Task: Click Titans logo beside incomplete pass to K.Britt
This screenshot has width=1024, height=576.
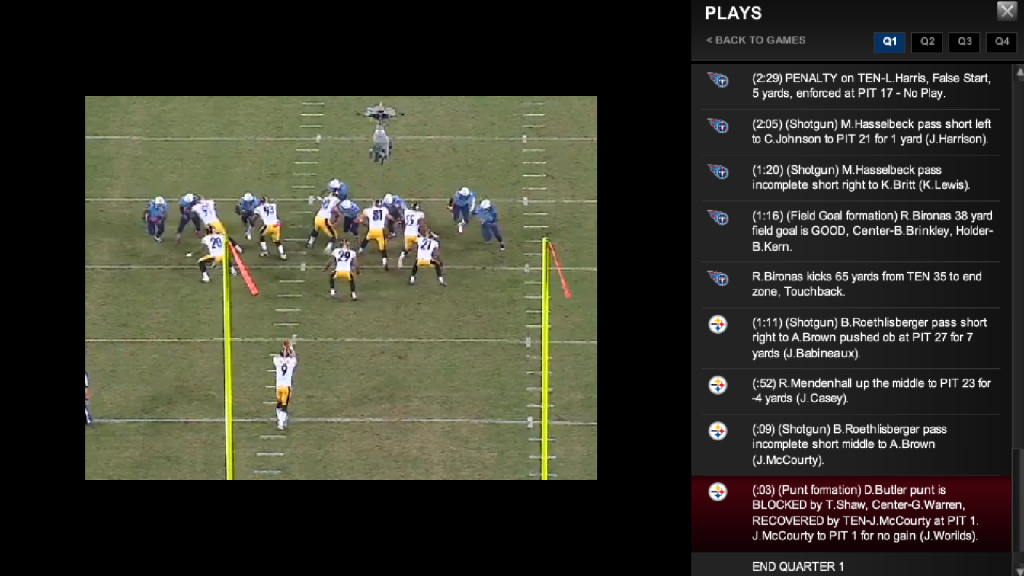Action: click(717, 172)
